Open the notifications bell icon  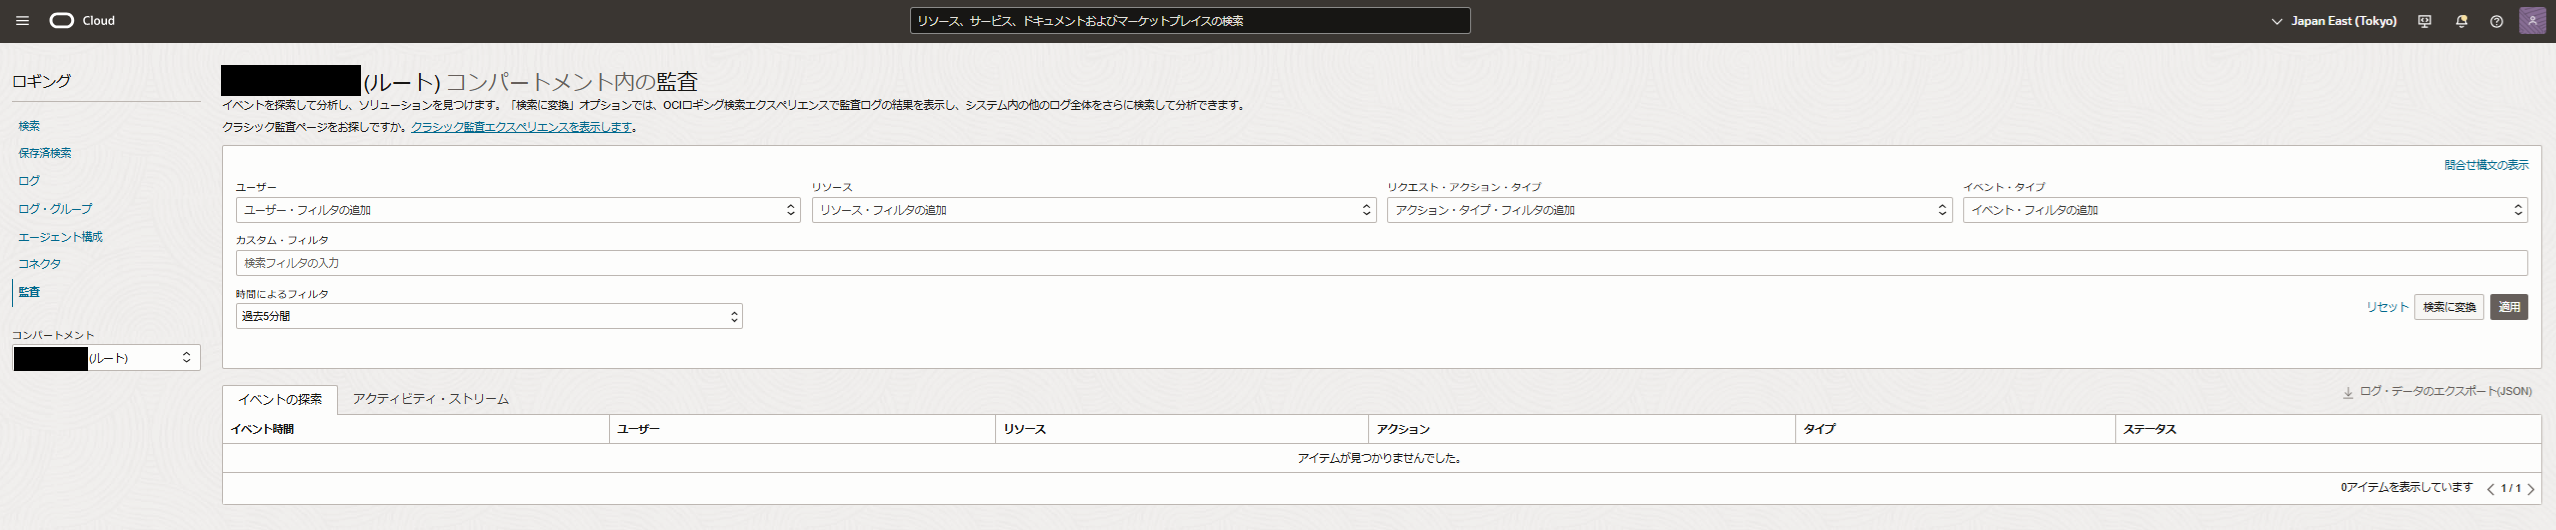pos(2461,21)
